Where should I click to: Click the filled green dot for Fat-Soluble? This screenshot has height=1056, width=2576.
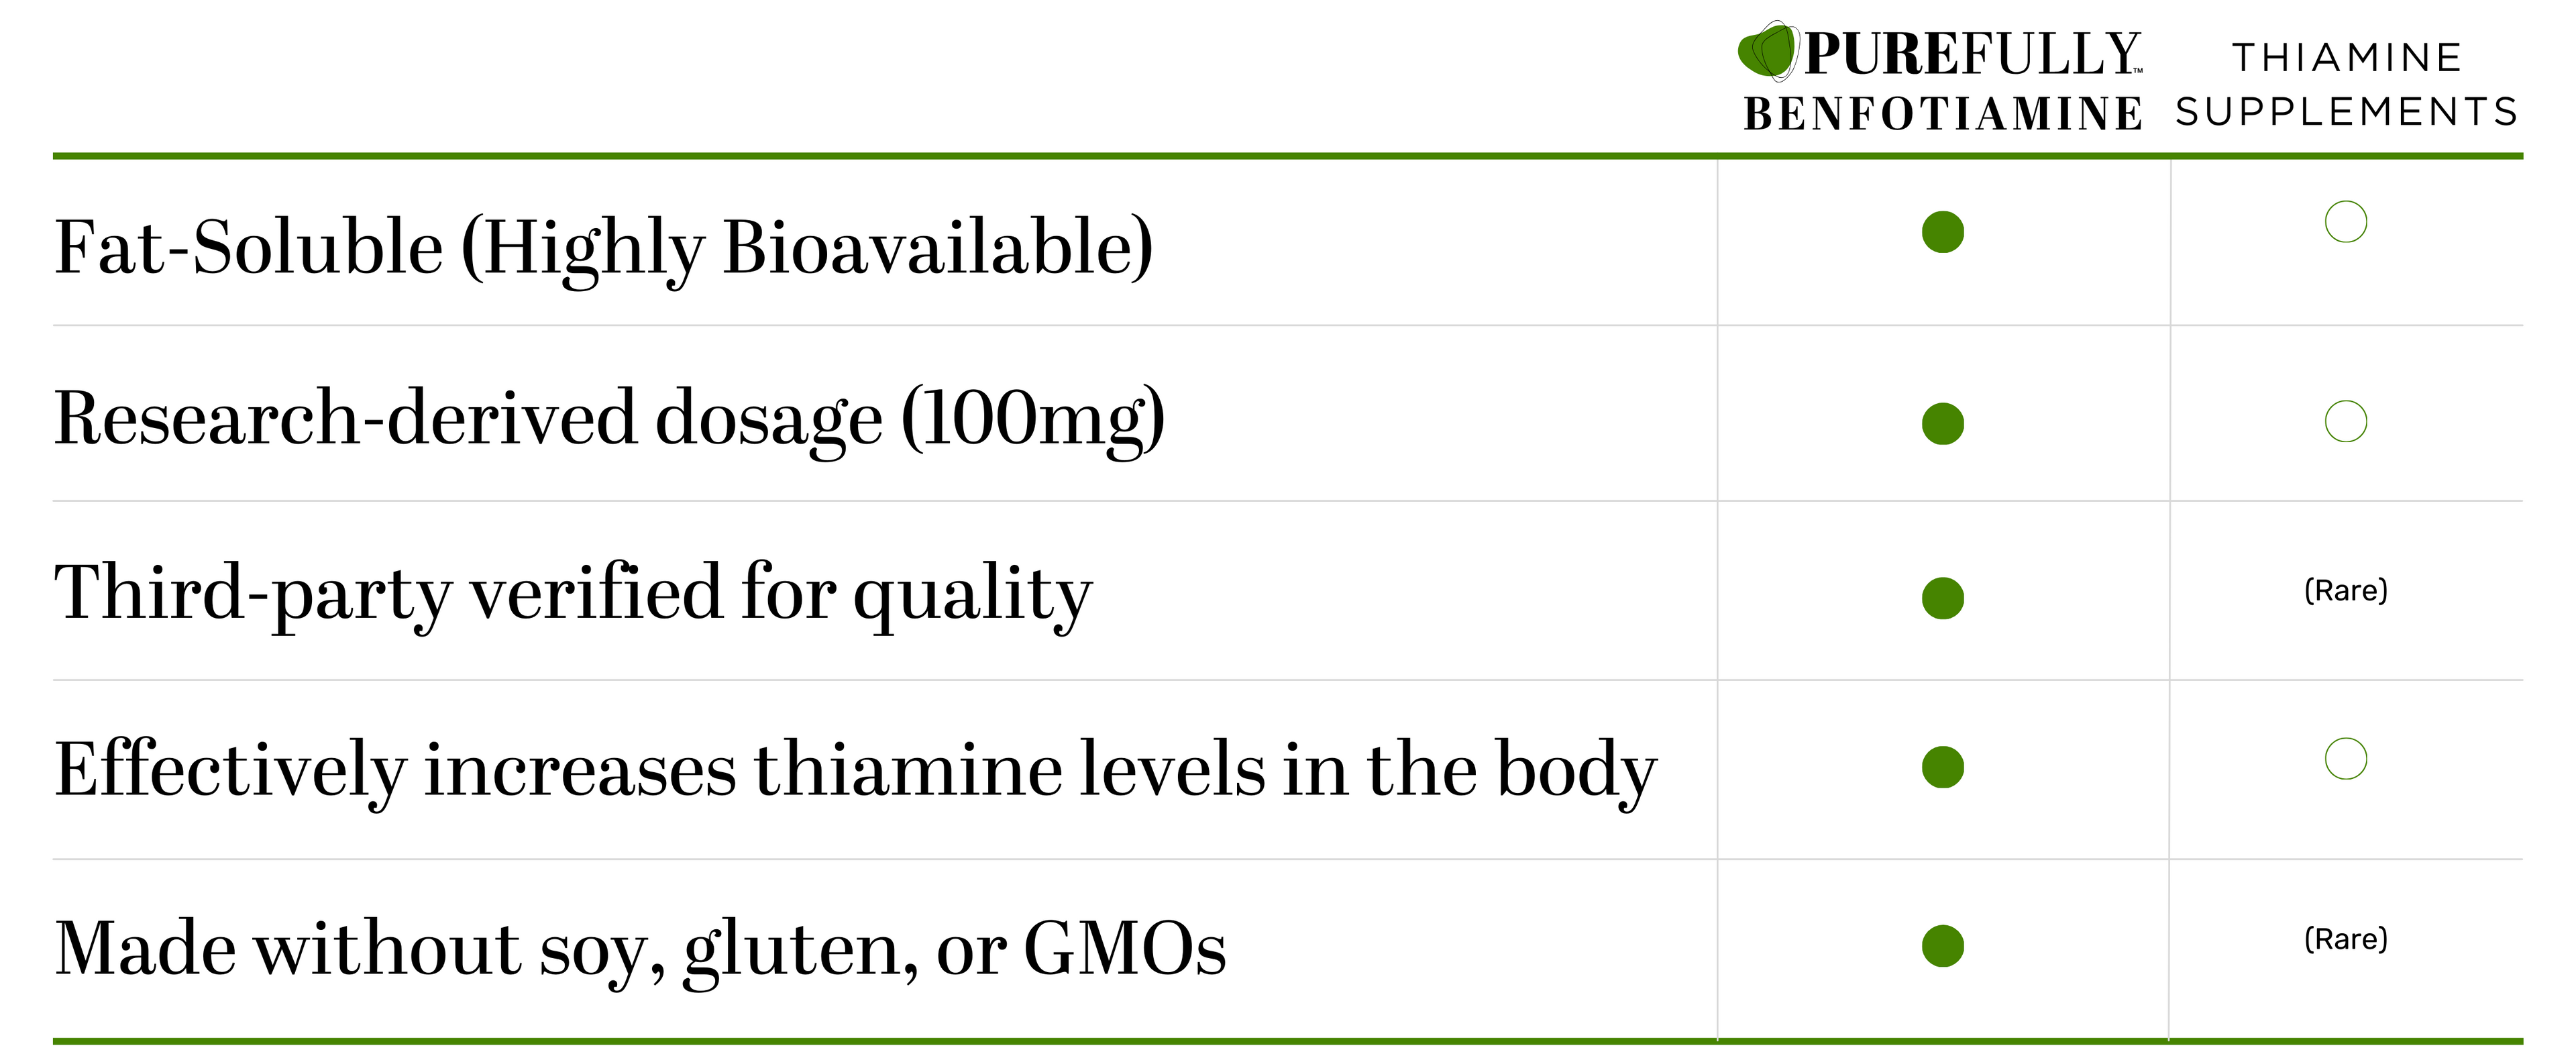click(x=1942, y=232)
